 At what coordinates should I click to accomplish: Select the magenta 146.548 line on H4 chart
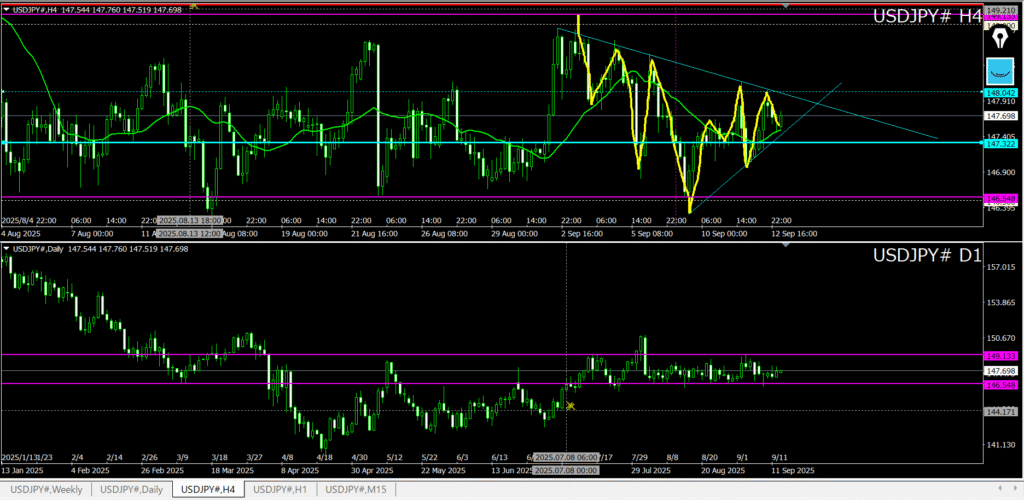[x=490, y=197]
